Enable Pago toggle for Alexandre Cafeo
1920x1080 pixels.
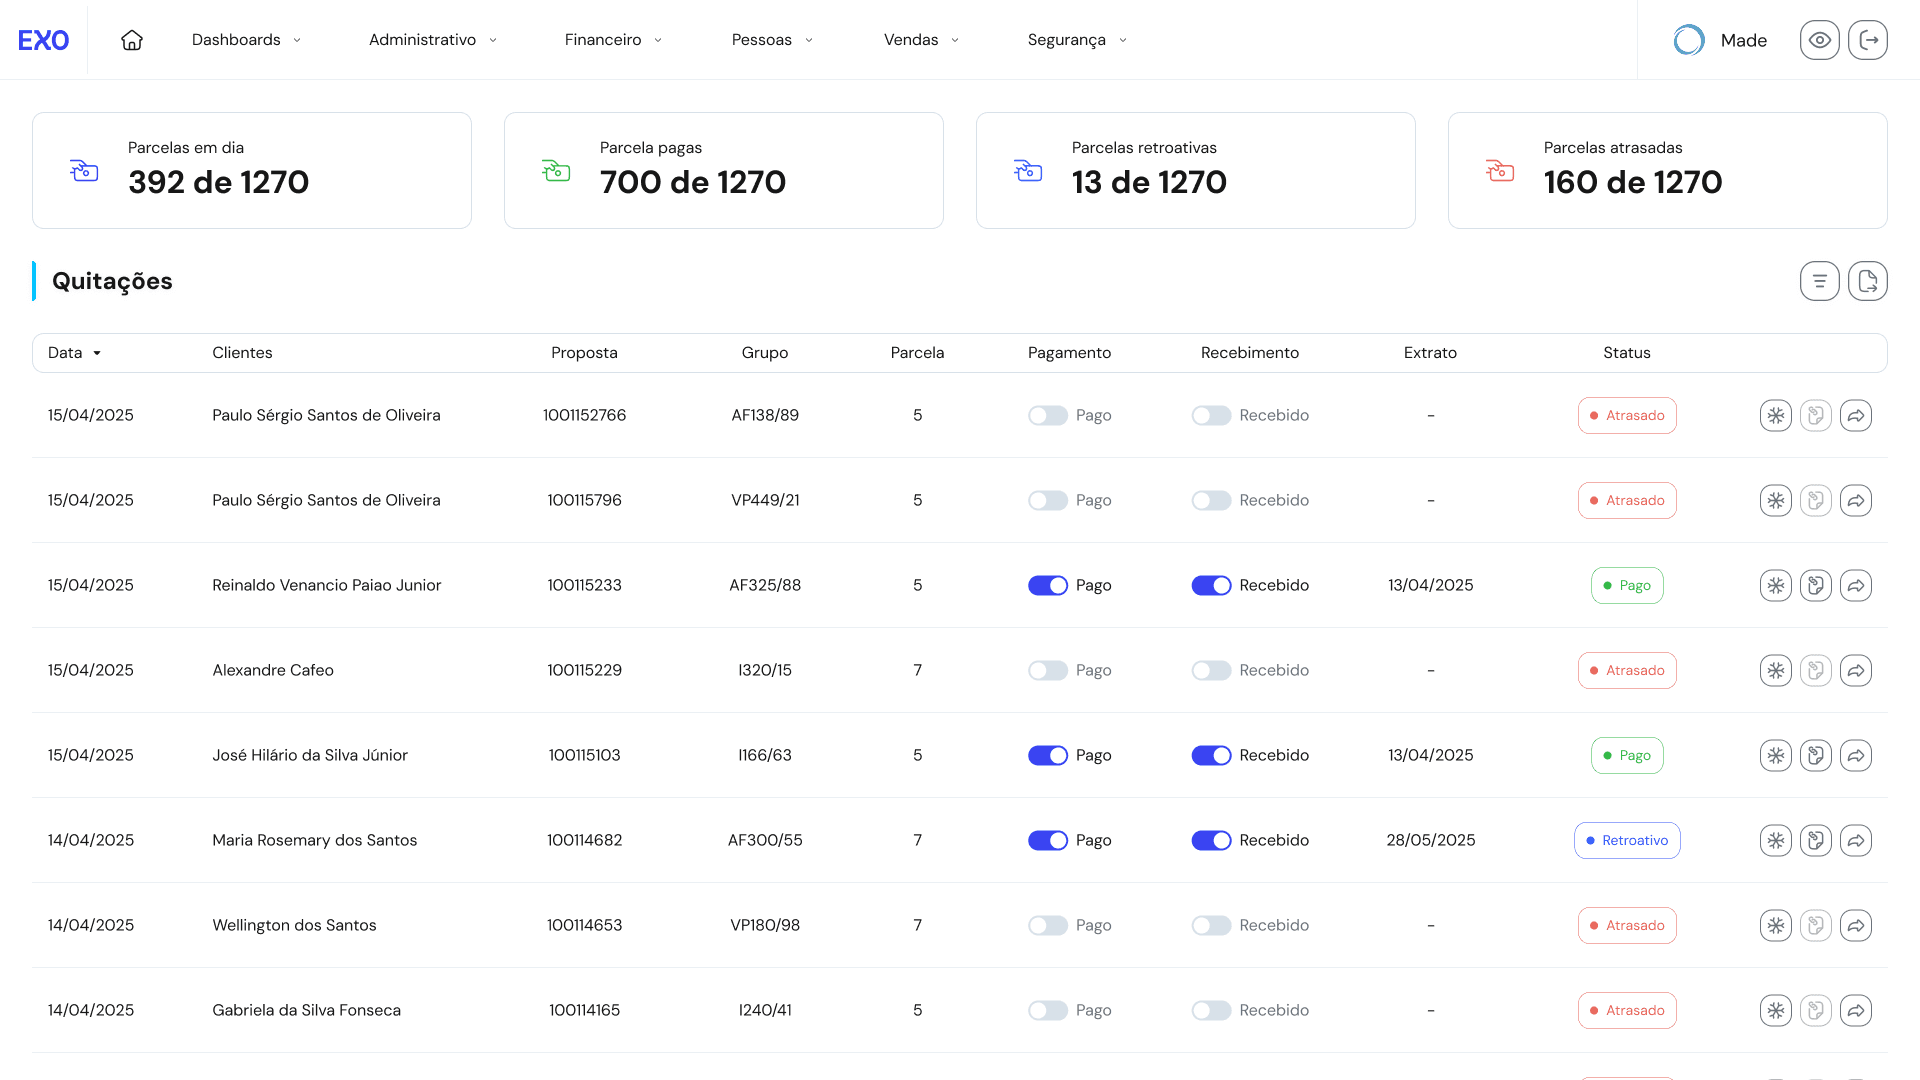(1047, 670)
